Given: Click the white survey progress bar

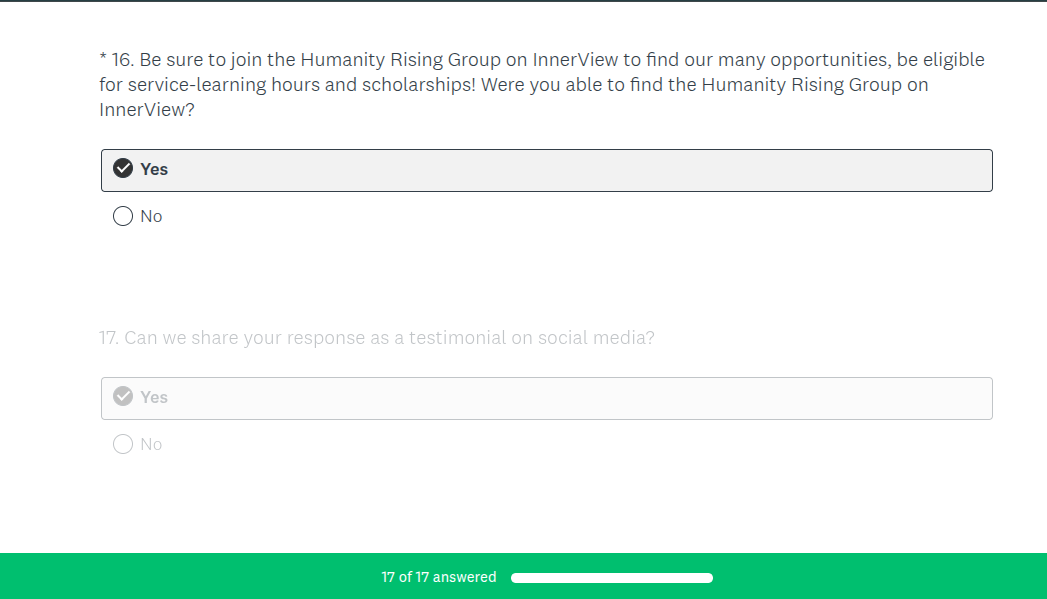Looking at the screenshot, I should 611,577.
